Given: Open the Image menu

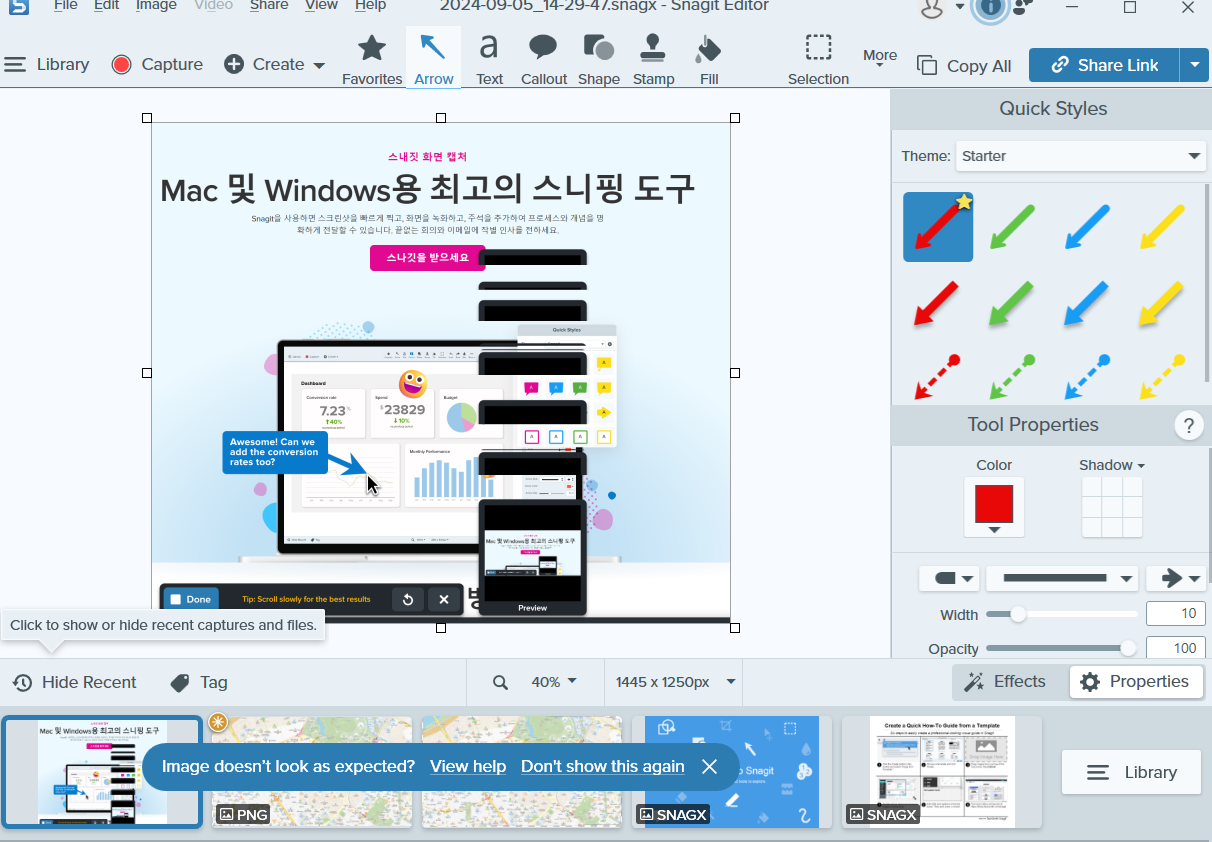Looking at the screenshot, I should (156, 6).
